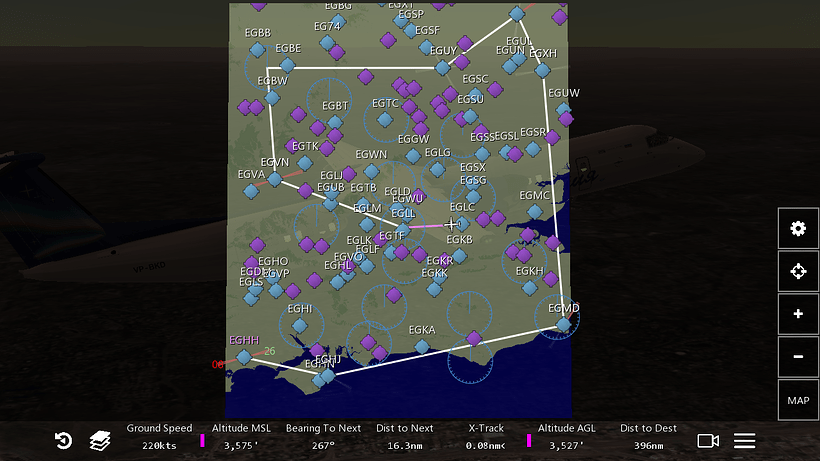Switch camera view with camera icon
Screen dimensions: 820x461
coord(708,441)
